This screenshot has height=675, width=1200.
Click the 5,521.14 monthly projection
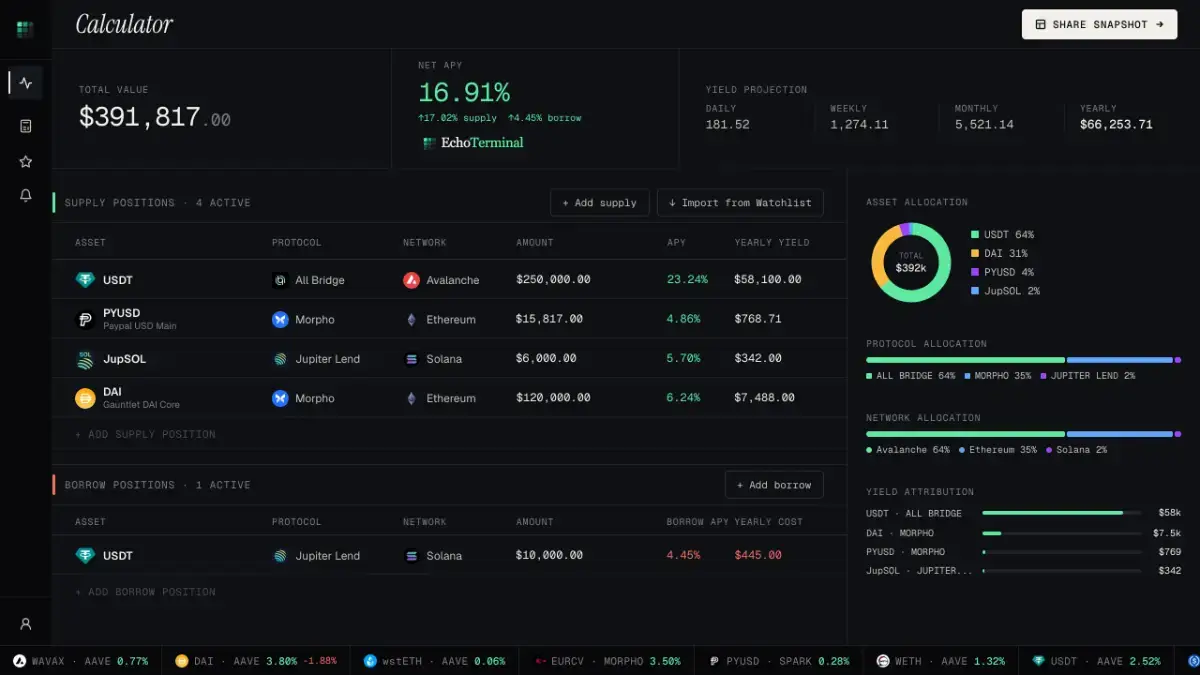coord(984,125)
